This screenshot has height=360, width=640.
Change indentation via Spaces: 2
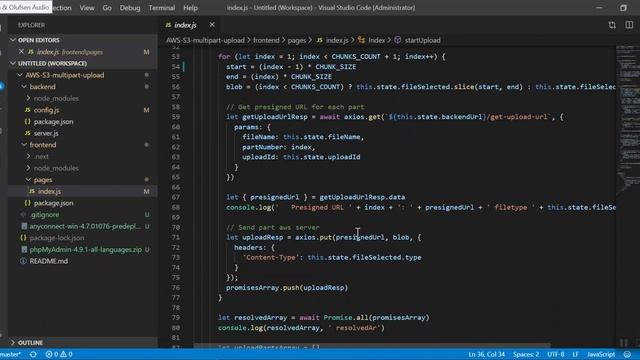coord(526,354)
